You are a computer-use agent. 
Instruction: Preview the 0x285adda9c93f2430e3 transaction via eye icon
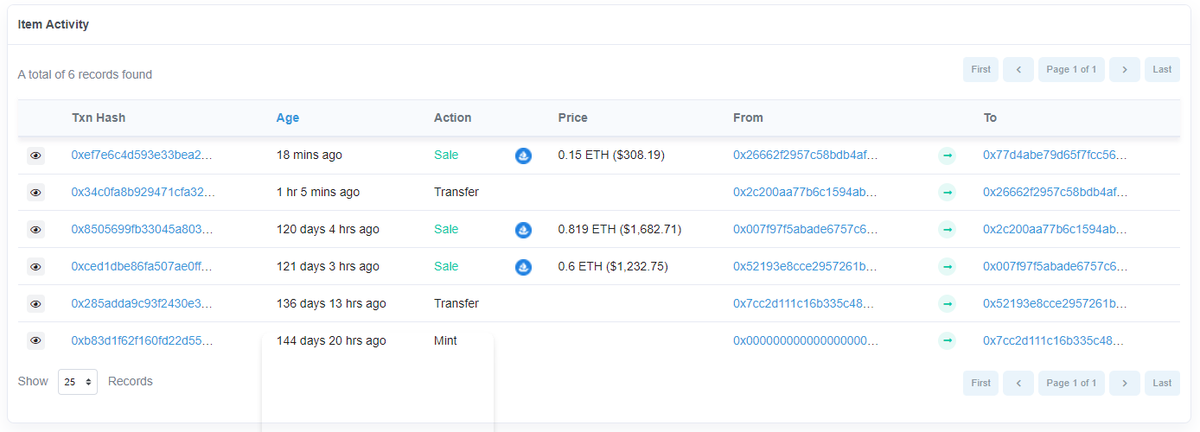[x=36, y=304]
